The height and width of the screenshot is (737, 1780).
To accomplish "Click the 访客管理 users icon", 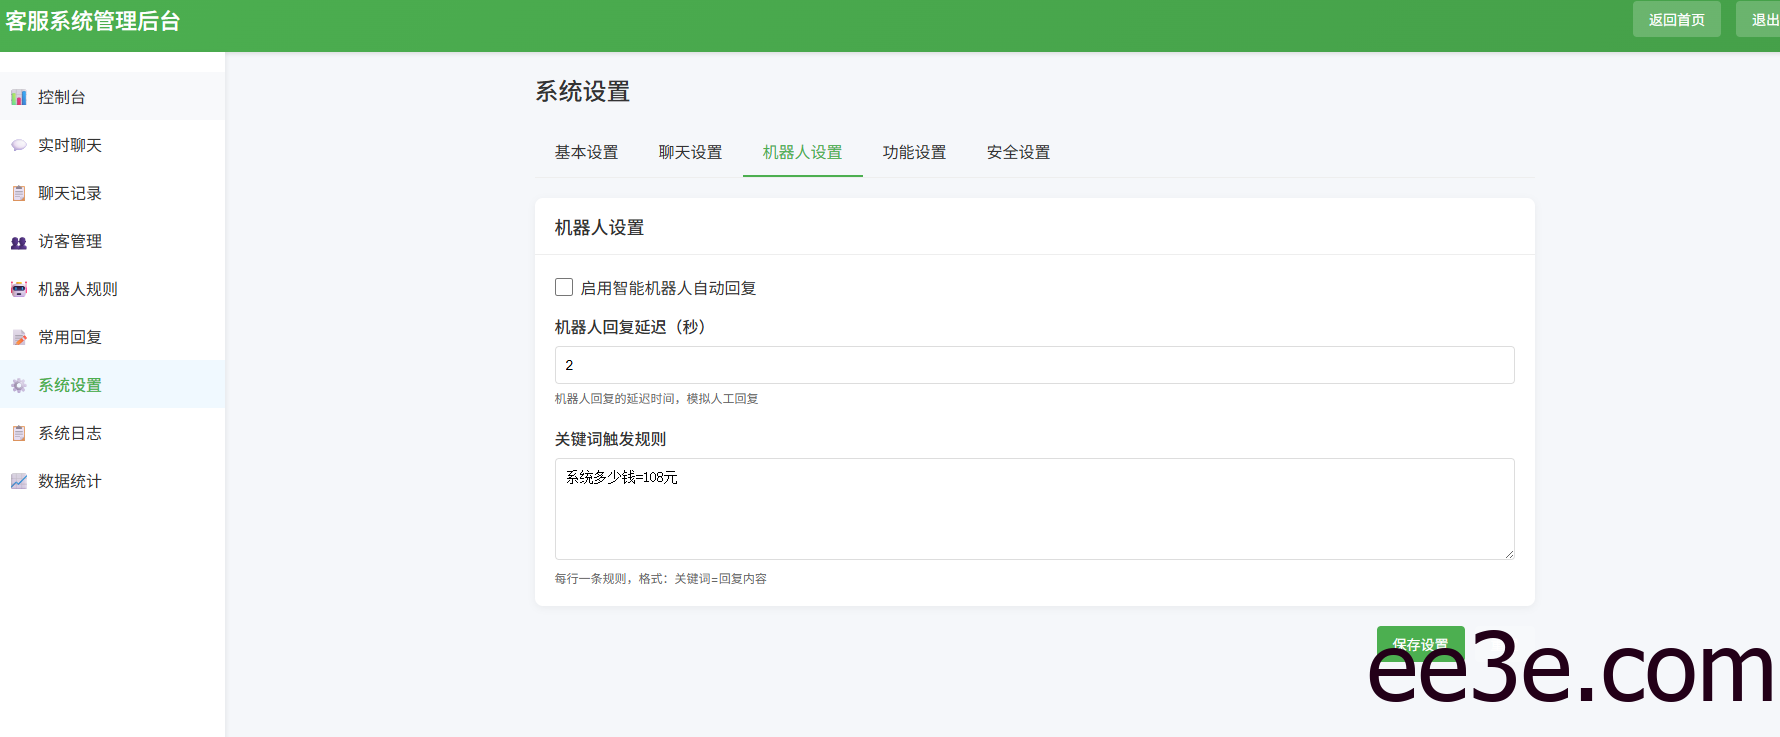I will click(x=19, y=242).
